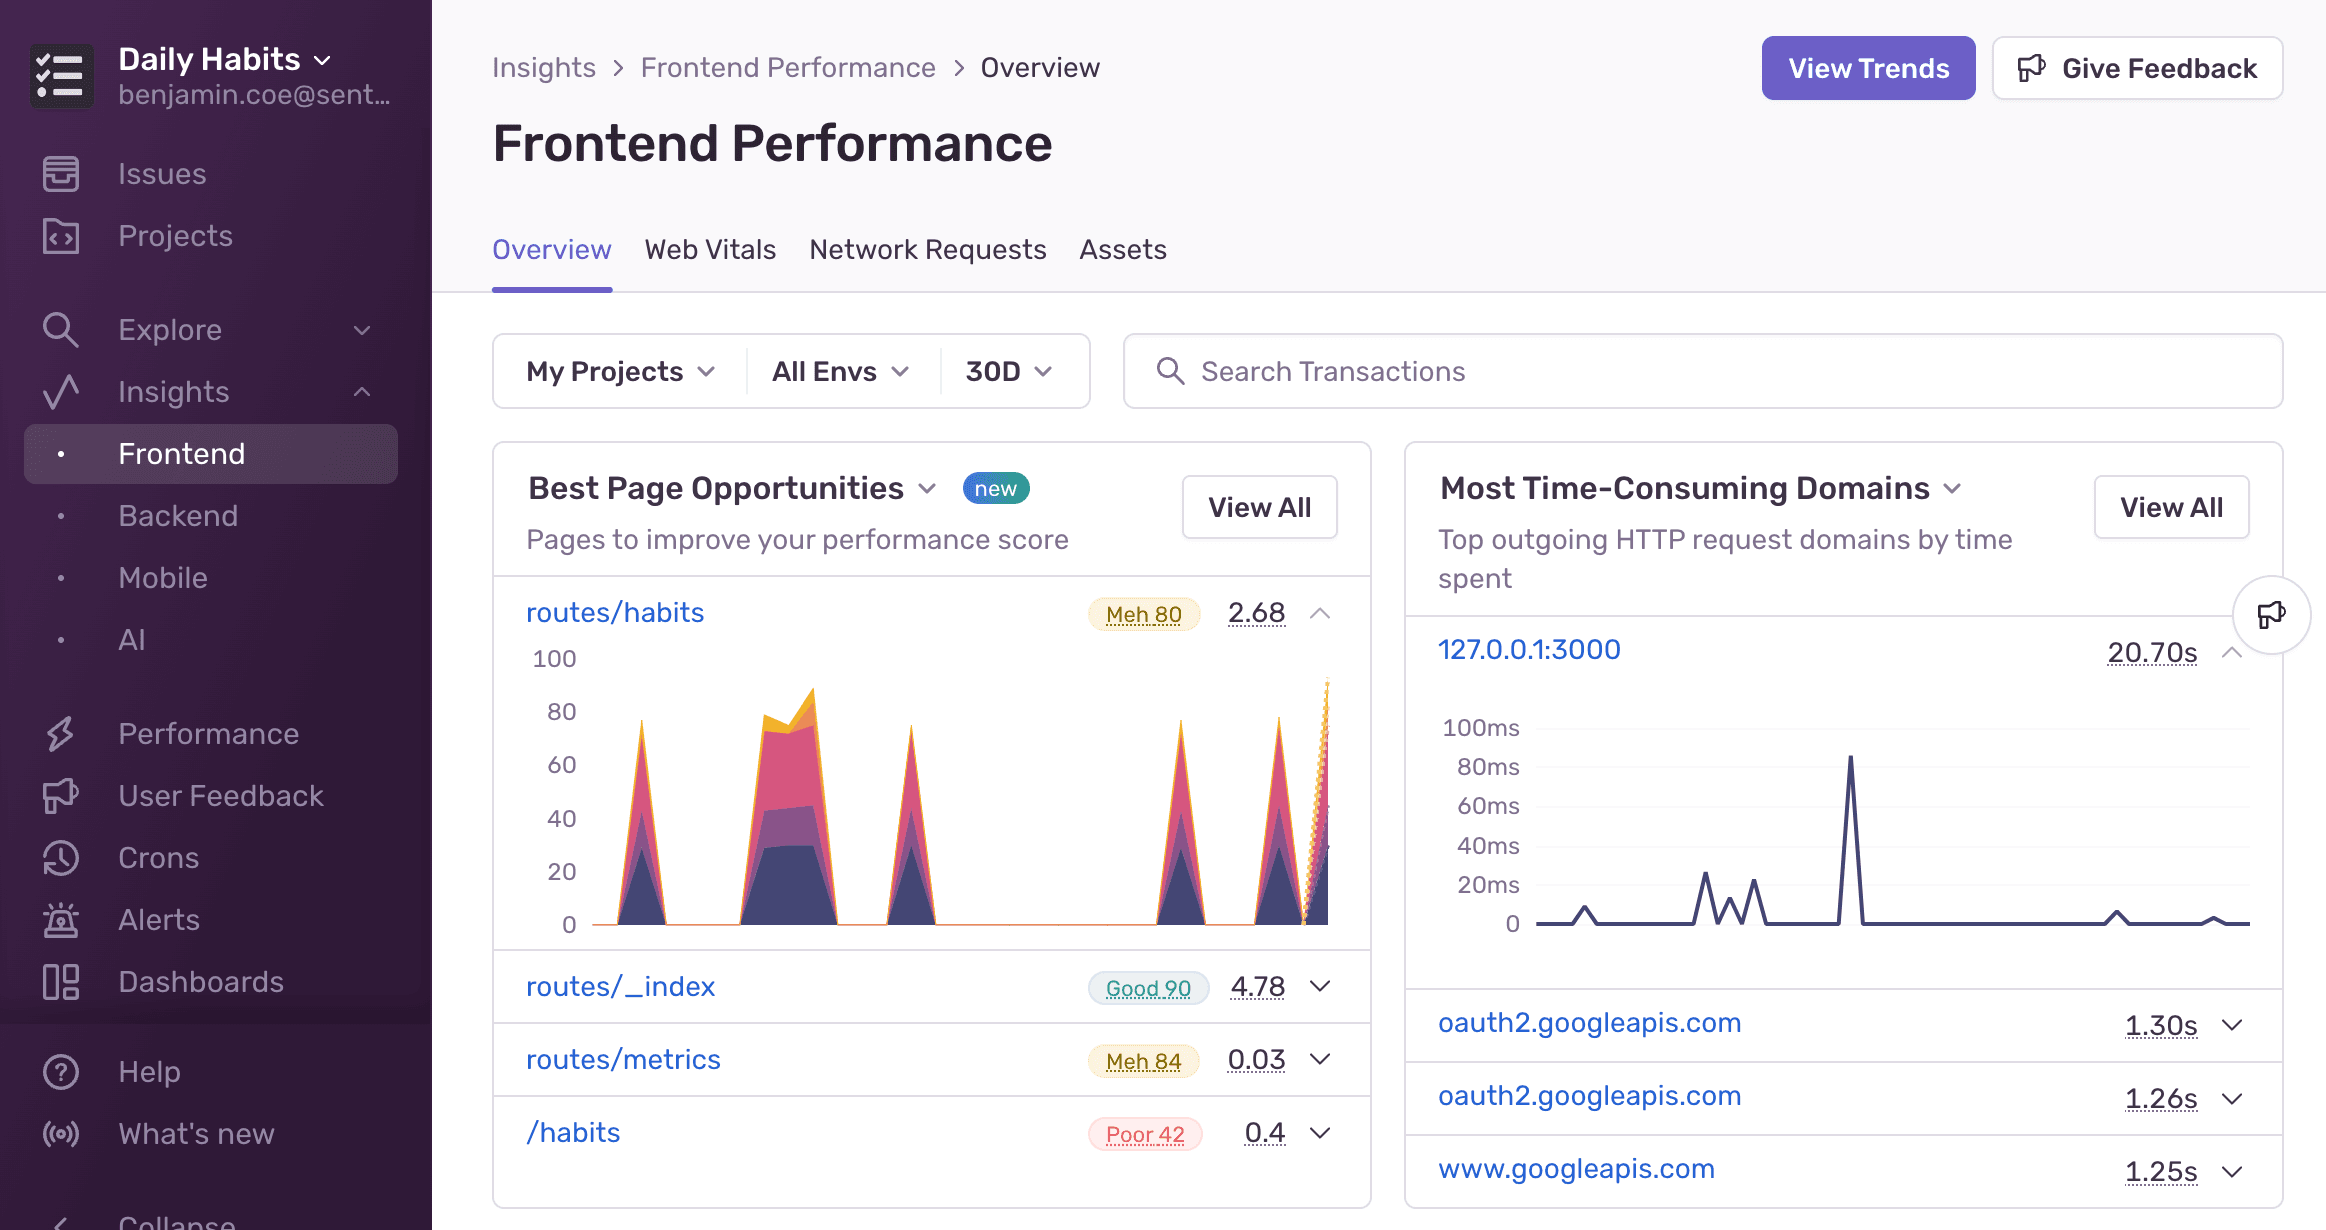The height and width of the screenshot is (1230, 2326).
Task: Expand the www.googleapis.com row
Action: 2232,1172
